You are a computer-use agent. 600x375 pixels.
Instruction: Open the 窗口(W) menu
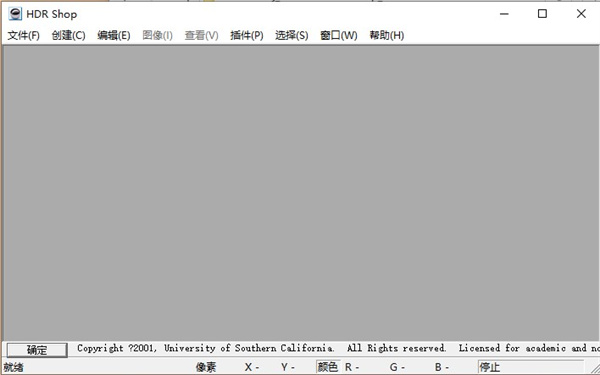click(339, 35)
